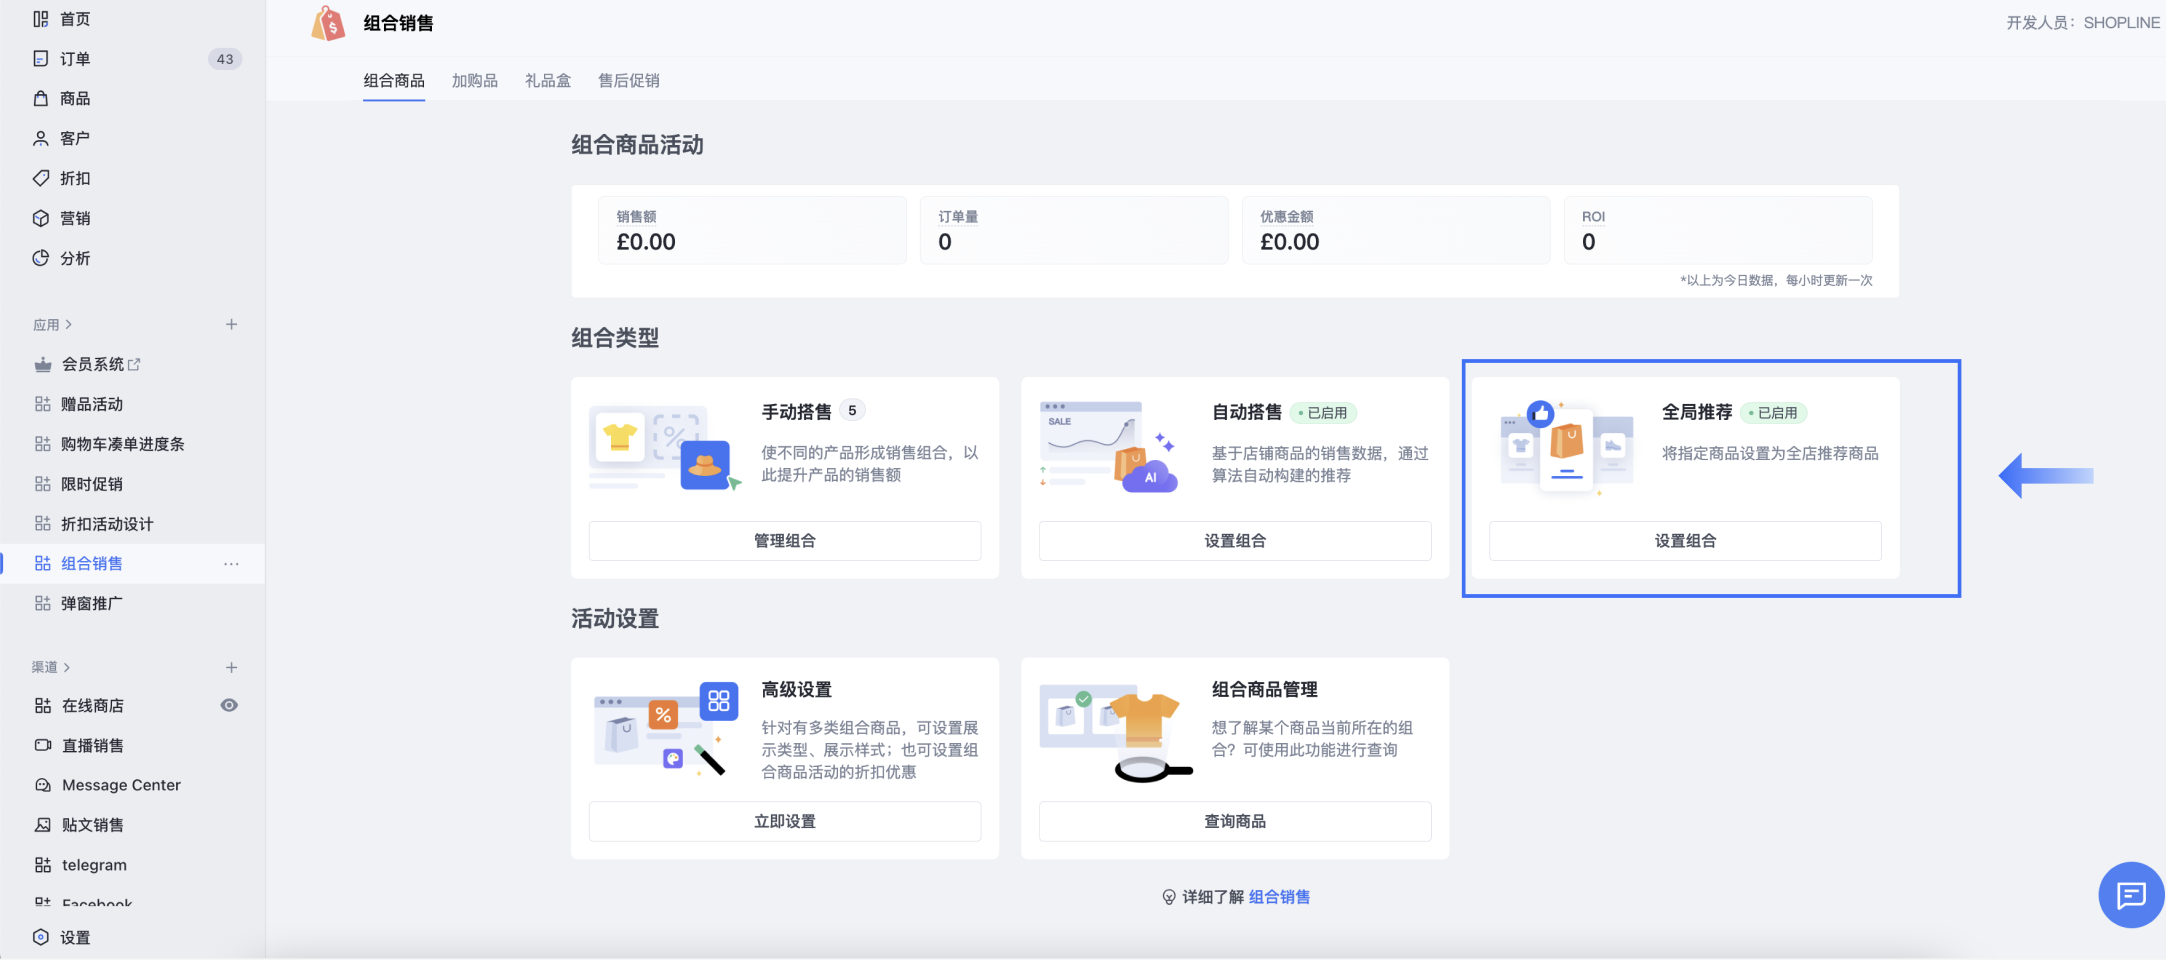Click the grid icon beside 弹窗推广

coord(43,604)
